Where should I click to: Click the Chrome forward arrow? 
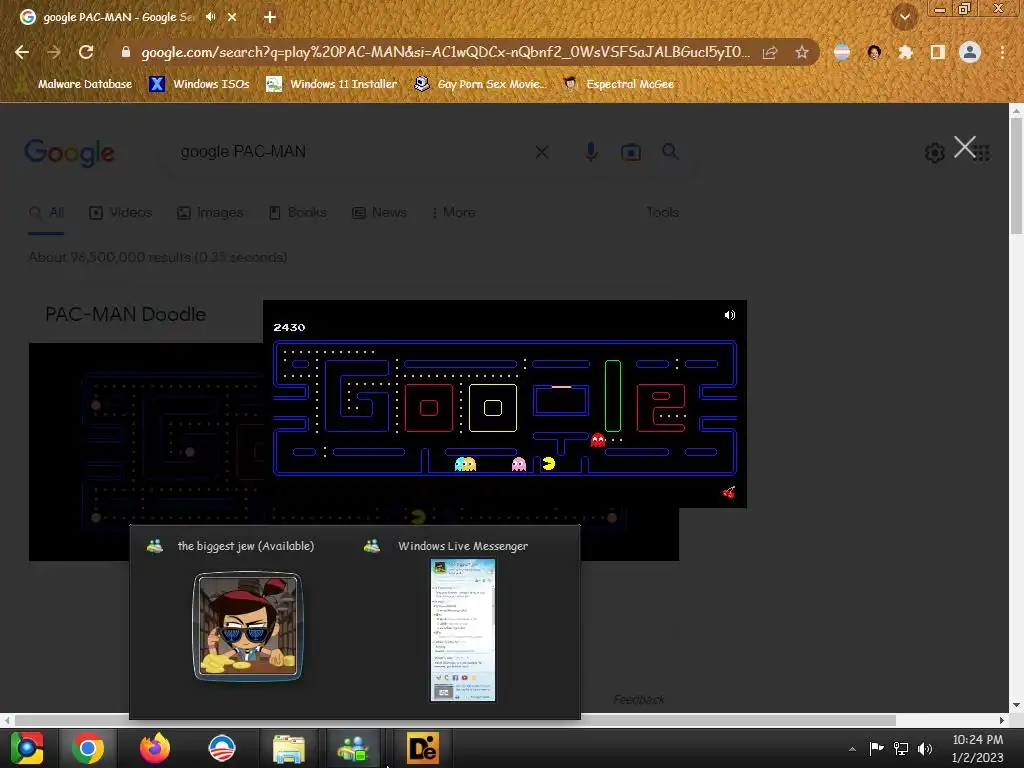[x=54, y=52]
